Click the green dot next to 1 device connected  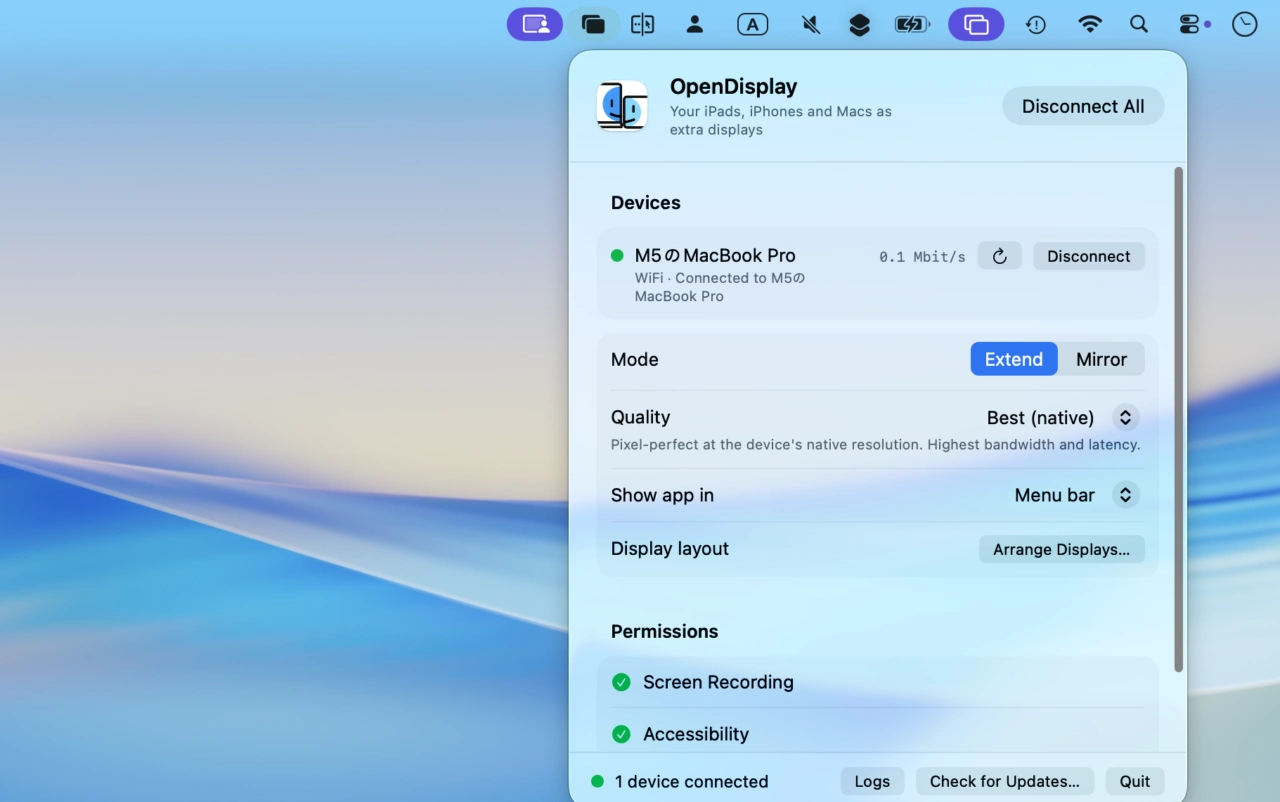pos(597,781)
